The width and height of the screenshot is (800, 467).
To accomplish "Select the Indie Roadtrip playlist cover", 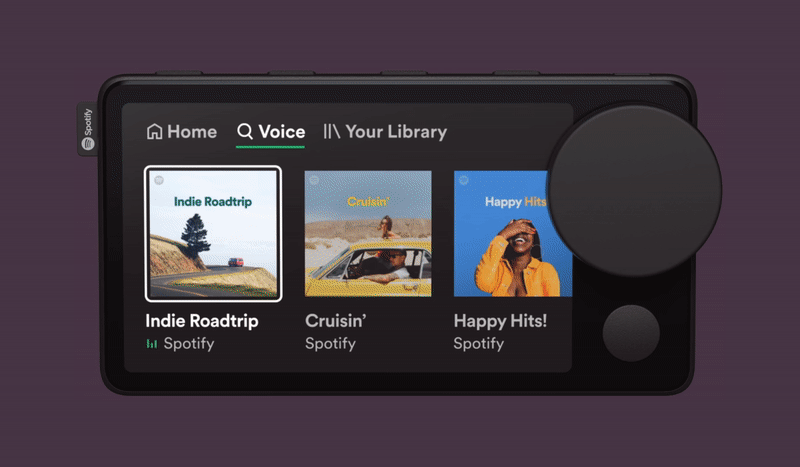I will coord(213,234).
